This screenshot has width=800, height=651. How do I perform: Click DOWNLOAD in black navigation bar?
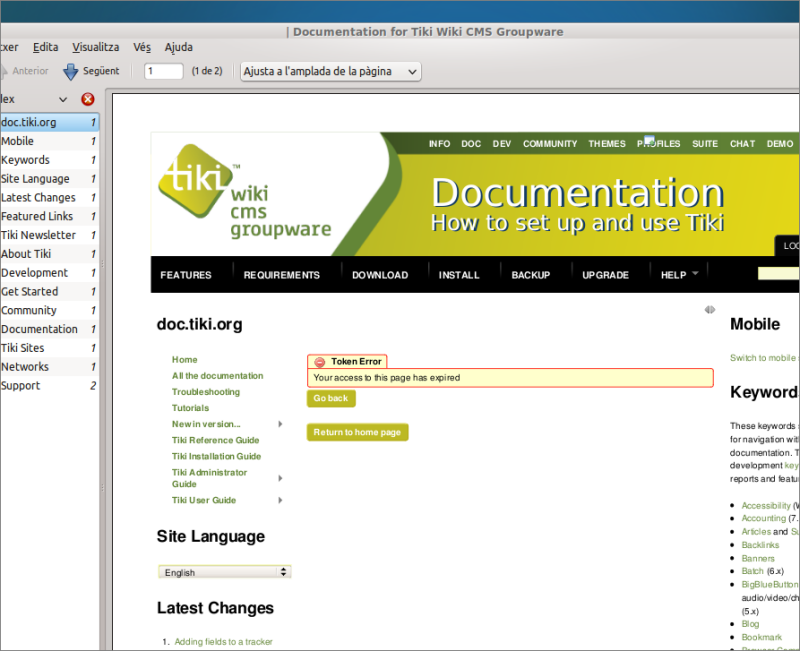380,275
